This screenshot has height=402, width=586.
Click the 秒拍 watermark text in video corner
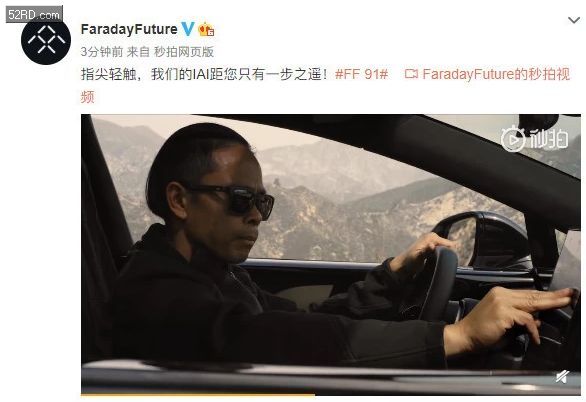click(x=549, y=139)
